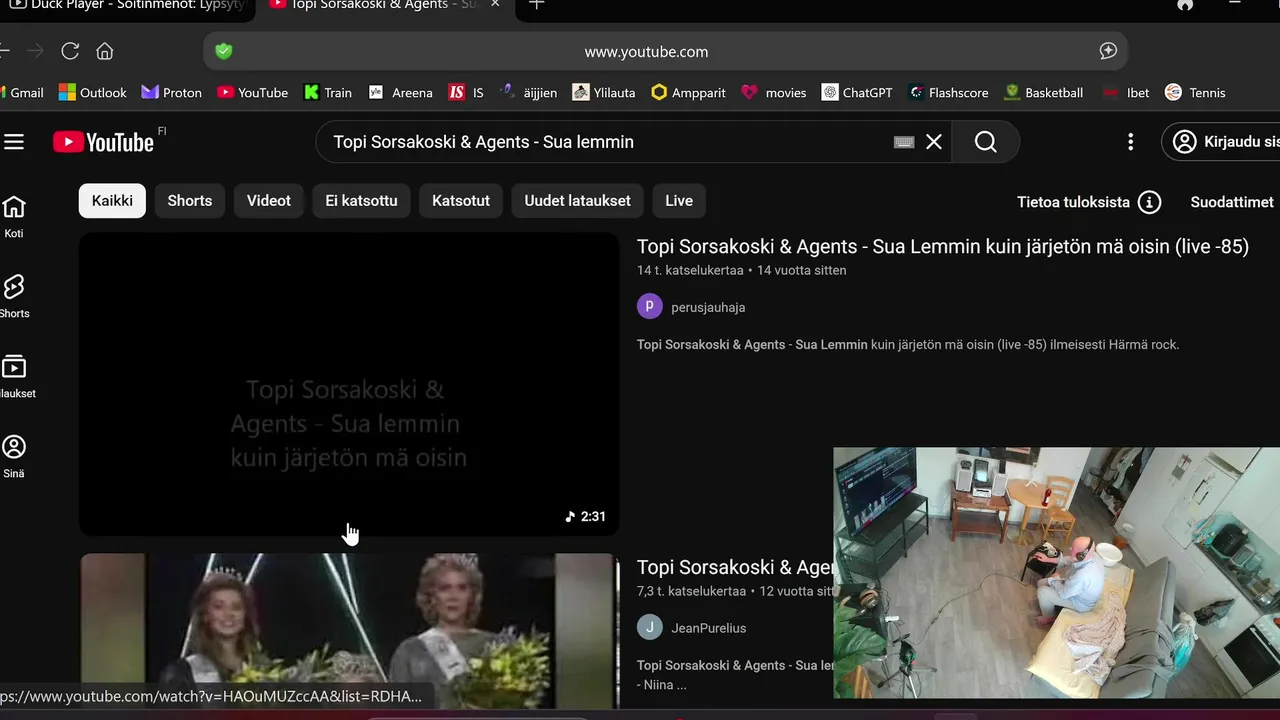Select the Kaikki filter chip
Viewport: 1280px width, 720px height.
tap(112, 201)
